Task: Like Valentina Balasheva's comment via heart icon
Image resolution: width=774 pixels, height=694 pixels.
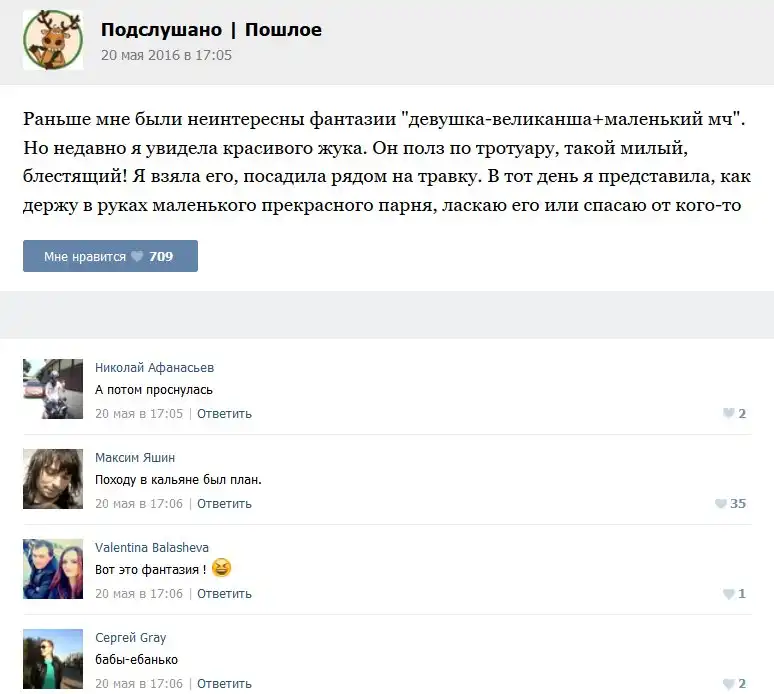Action: click(x=728, y=594)
